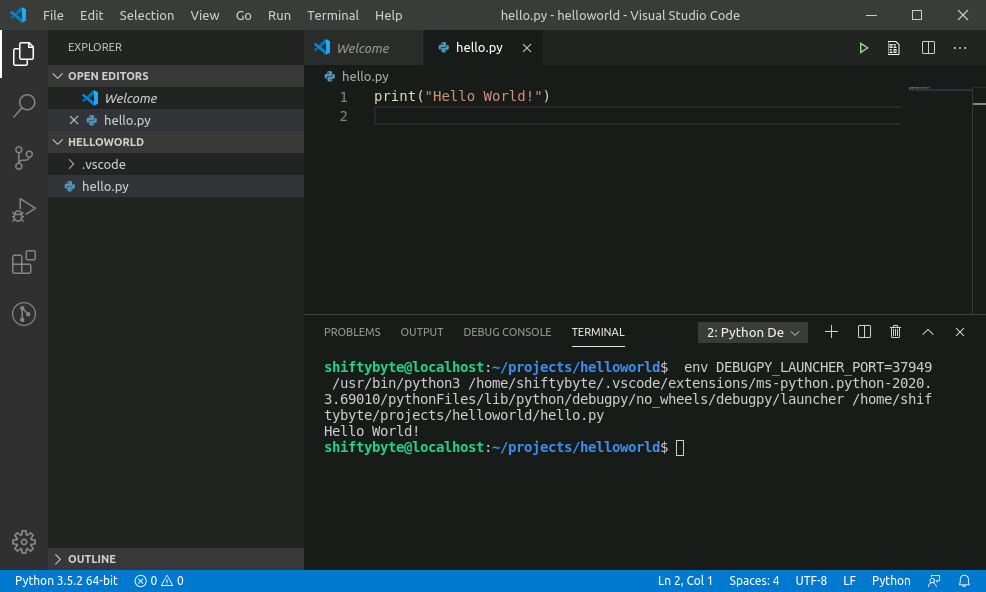Expand the .vscode folder
This screenshot has width=986, height=592.
click(x=176, y=164)
